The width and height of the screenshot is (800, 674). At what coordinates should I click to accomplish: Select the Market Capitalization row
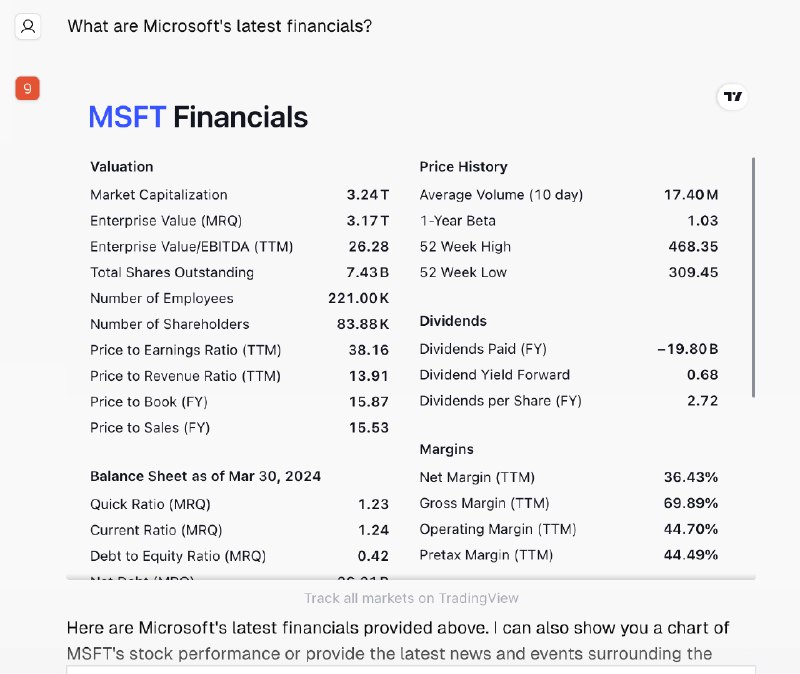239,195
